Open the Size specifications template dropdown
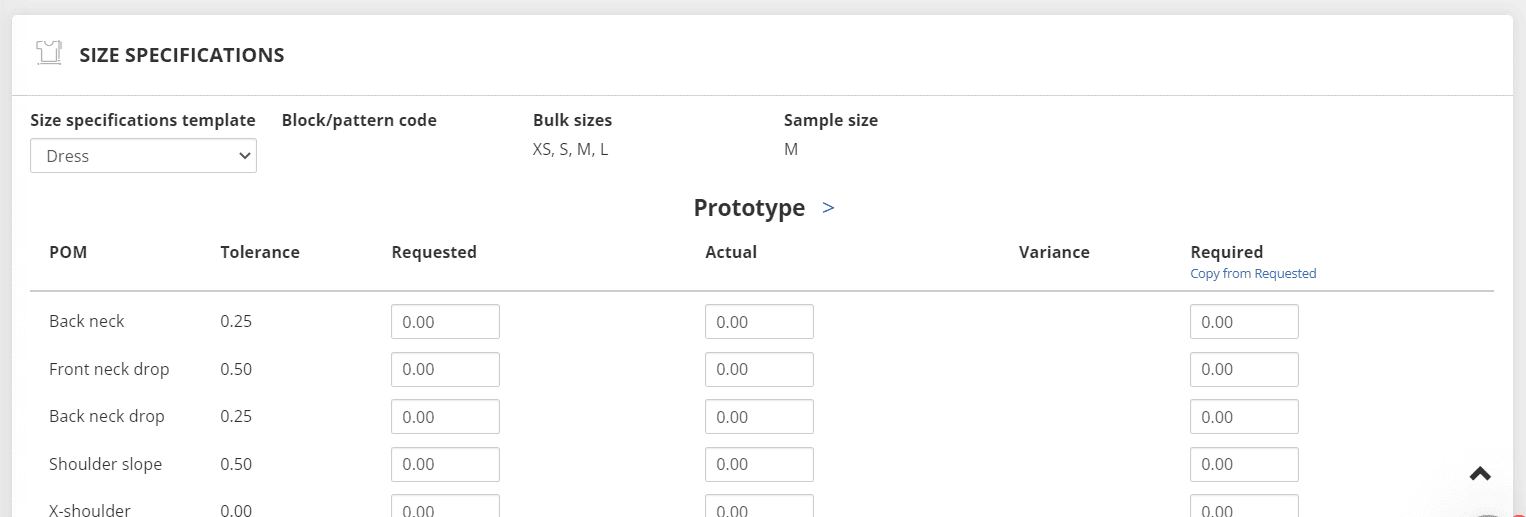Screen dimensions: 1526x517 [143, 156]
